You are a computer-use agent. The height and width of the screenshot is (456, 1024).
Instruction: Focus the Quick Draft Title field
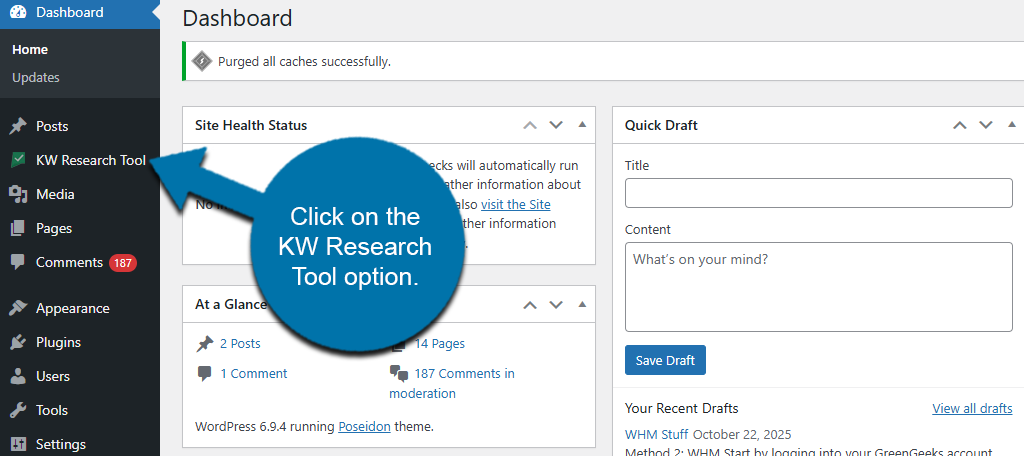[818, 193]
